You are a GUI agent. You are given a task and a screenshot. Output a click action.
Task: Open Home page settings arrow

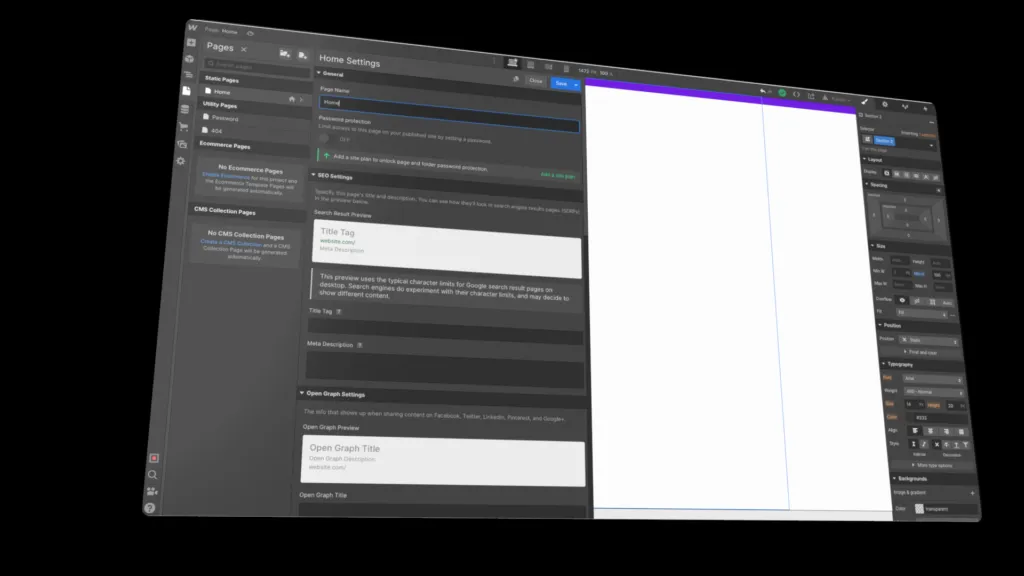[x=301, y=100]
